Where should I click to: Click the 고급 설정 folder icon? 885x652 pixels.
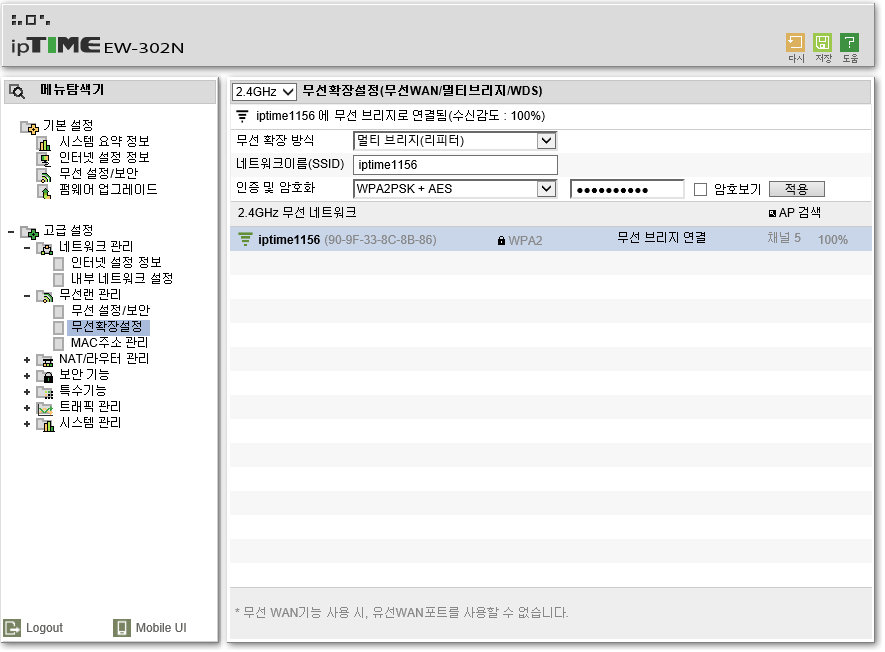click(29, 232)
